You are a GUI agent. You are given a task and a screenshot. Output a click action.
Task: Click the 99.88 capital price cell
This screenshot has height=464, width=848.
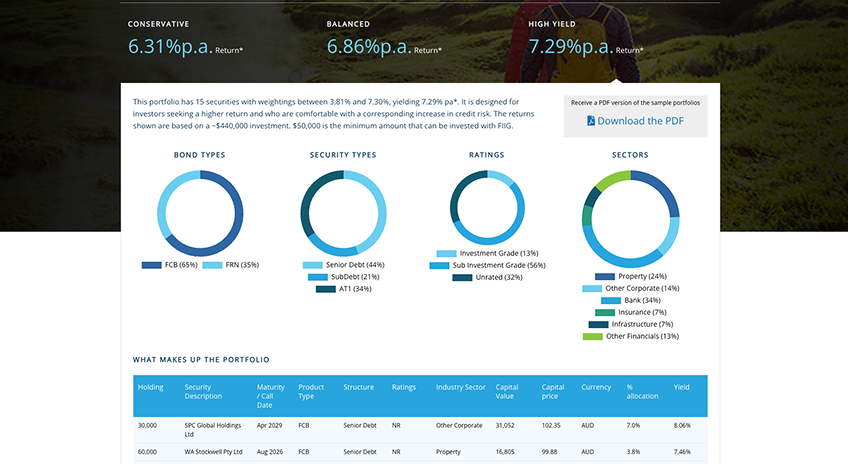point(549,452)
